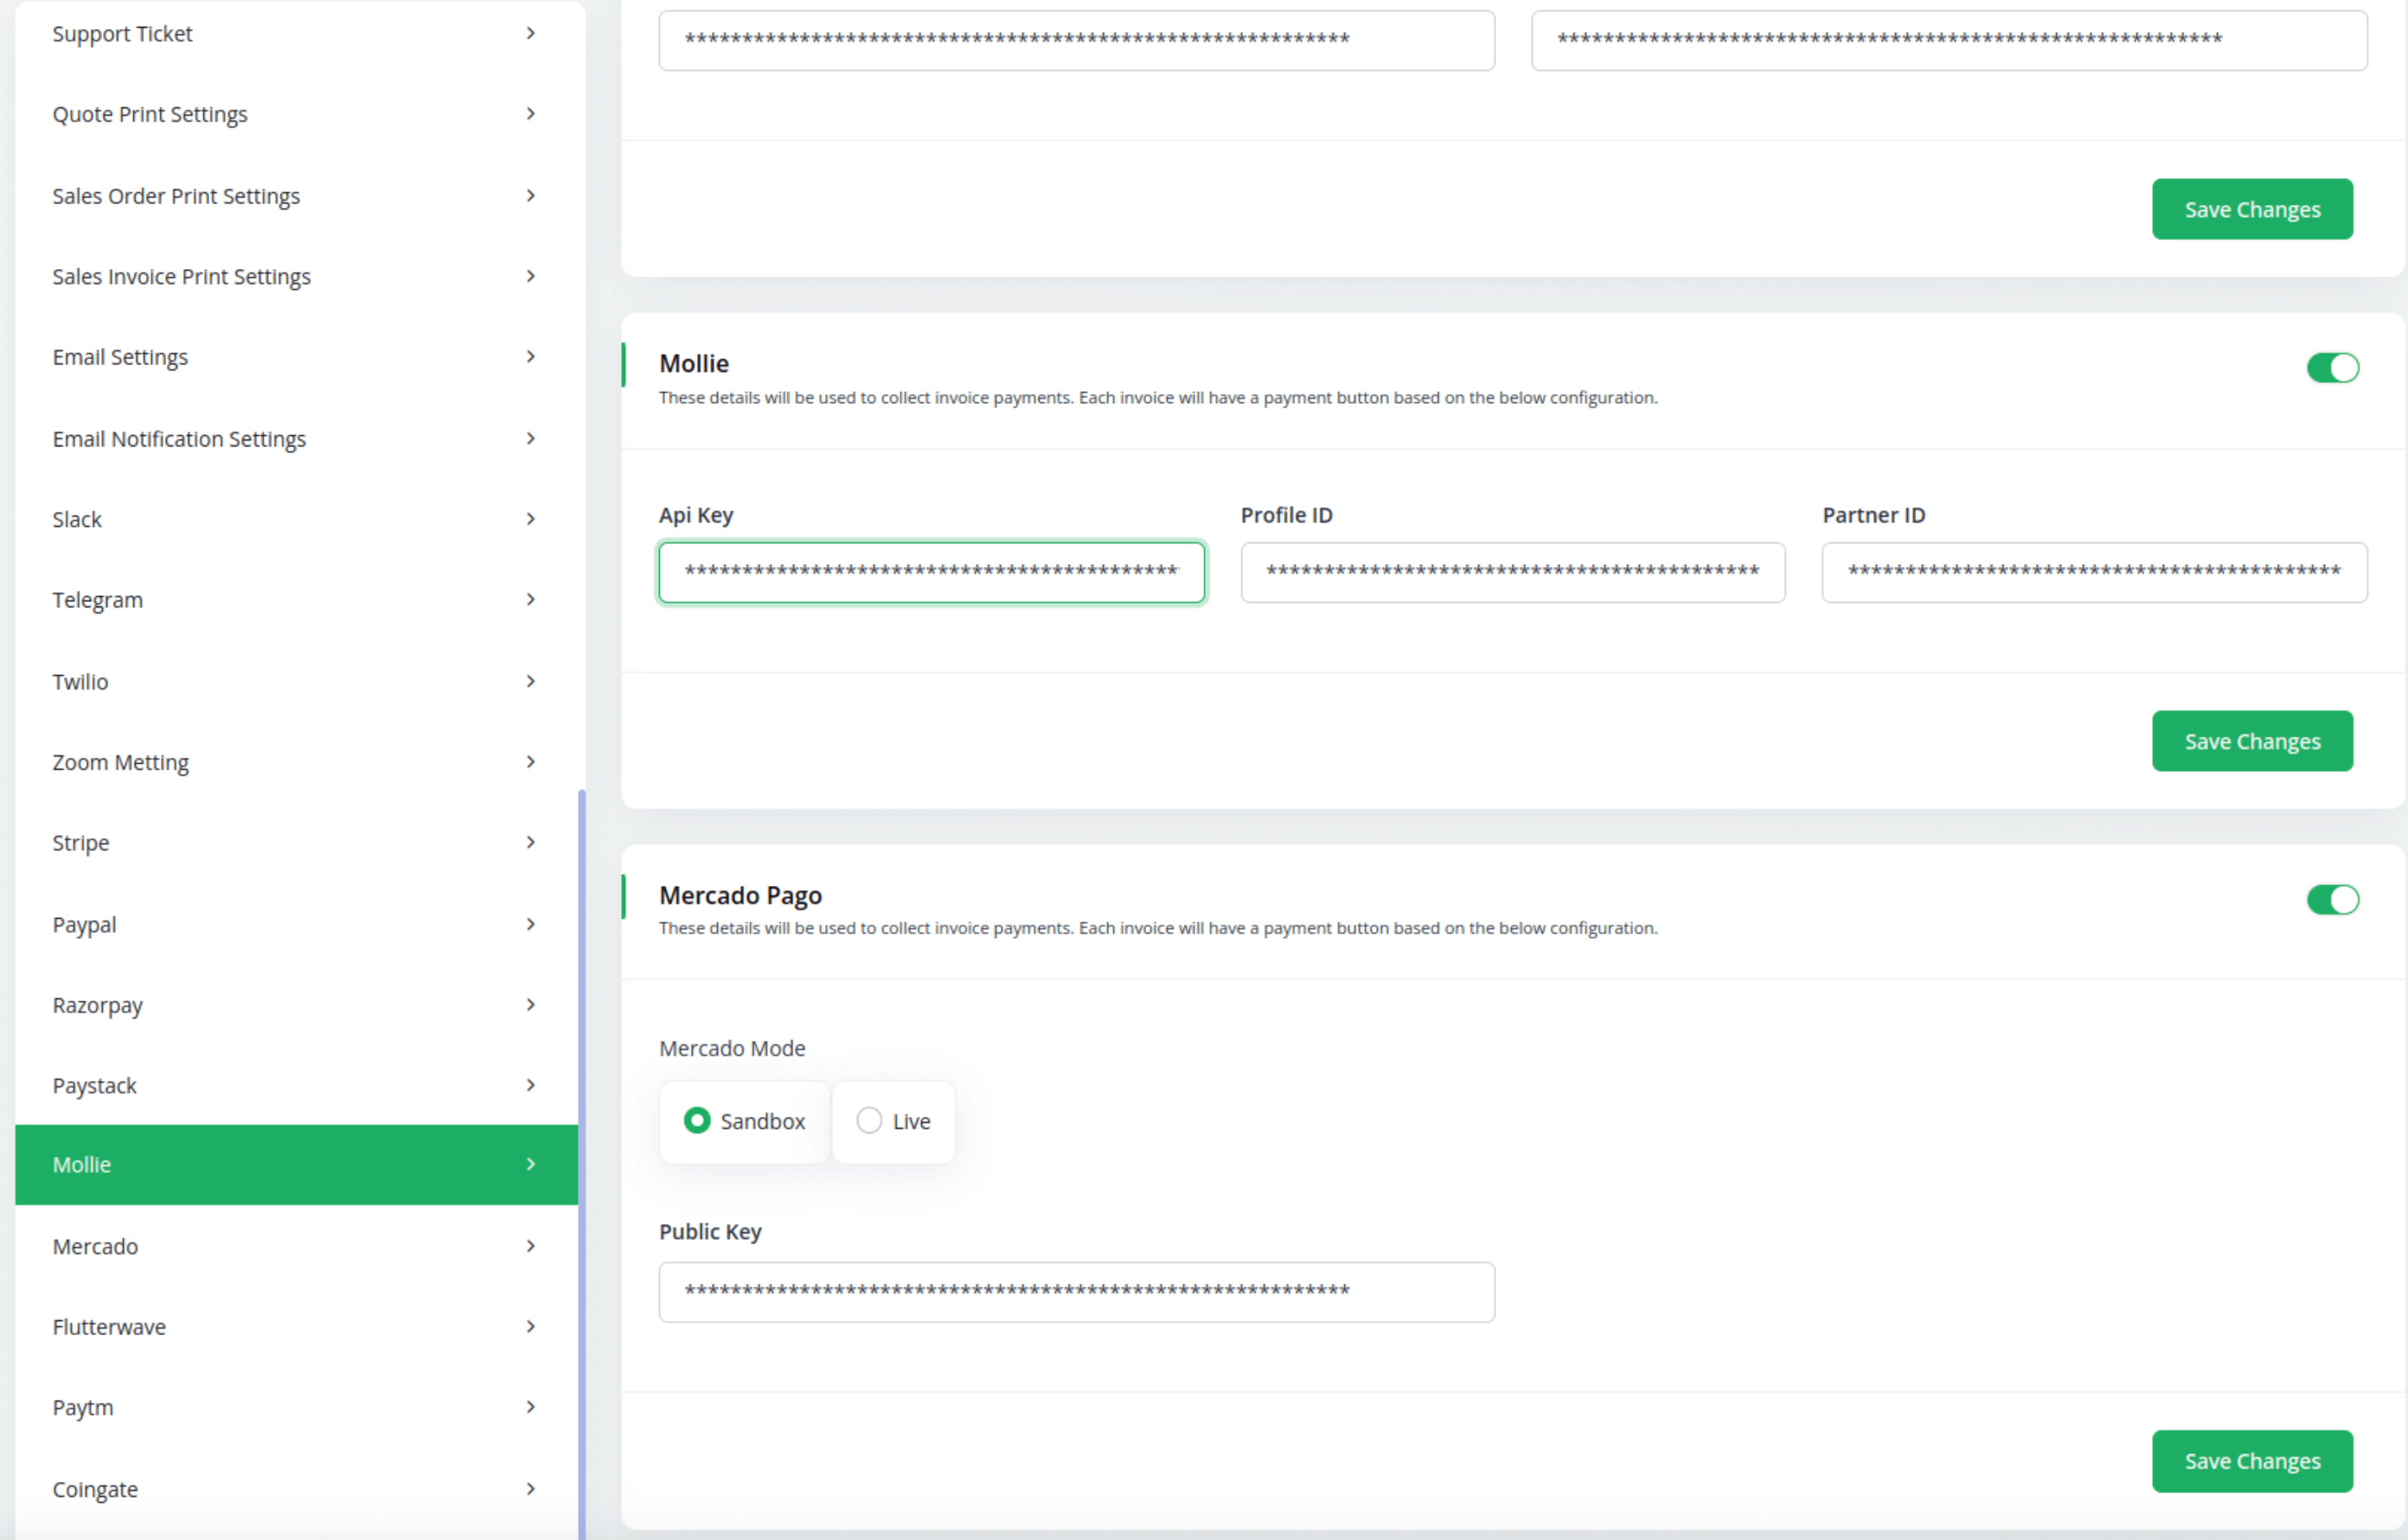Select the highlighted Mollie sidebar item
The width and height of the screenshot is (2408, 1540).
tap(297, 1165)
